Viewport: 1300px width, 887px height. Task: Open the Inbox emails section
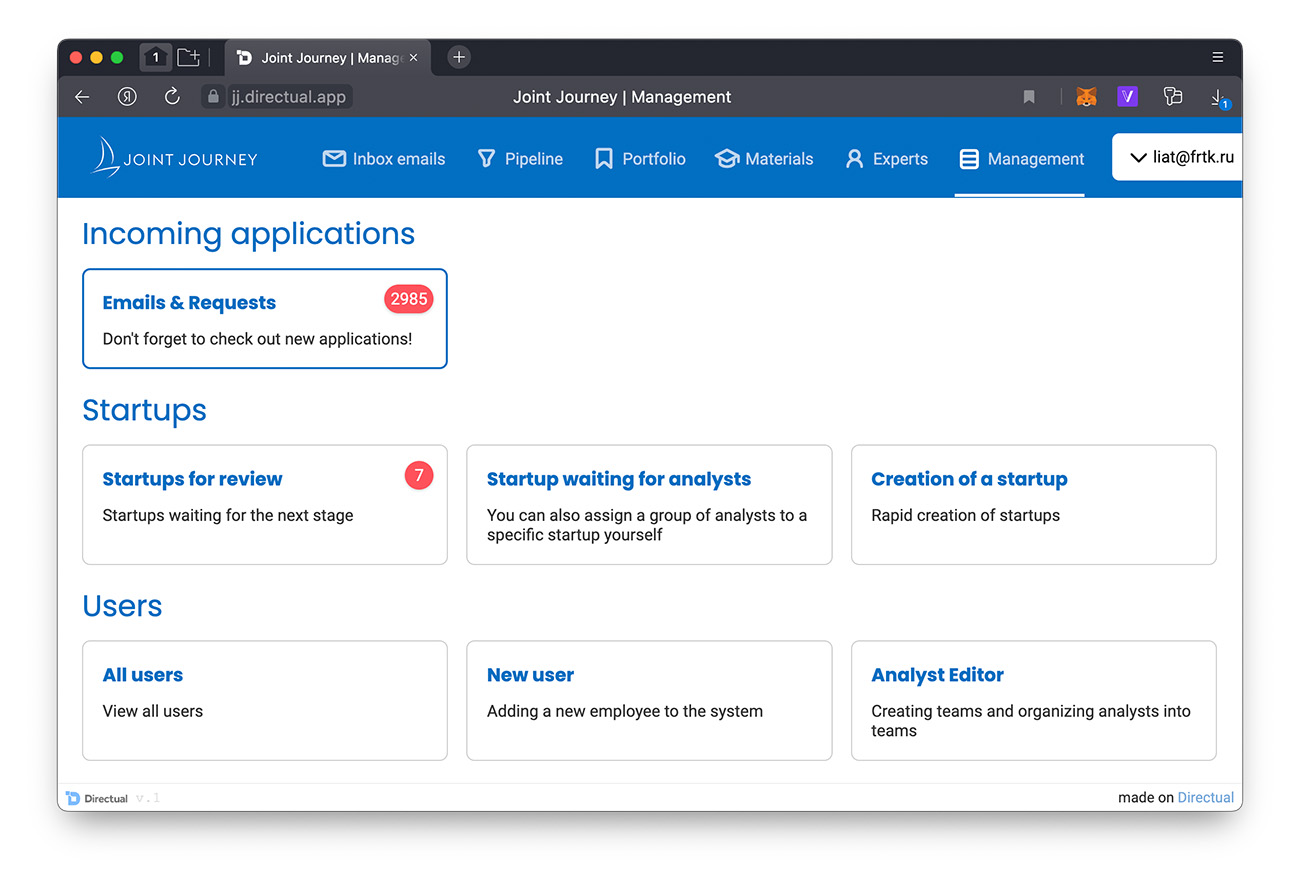[384, 159]
